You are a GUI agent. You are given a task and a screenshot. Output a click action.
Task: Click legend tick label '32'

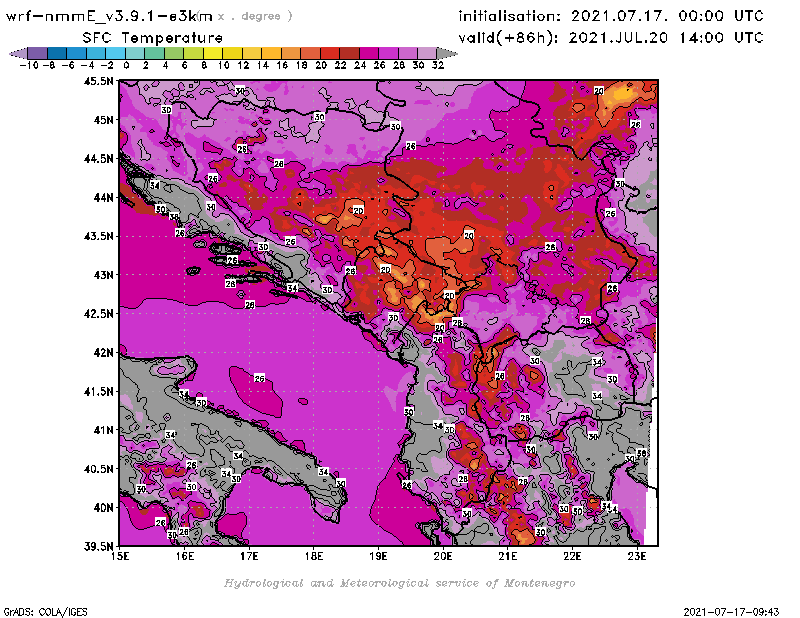click(x=438, y=65)
